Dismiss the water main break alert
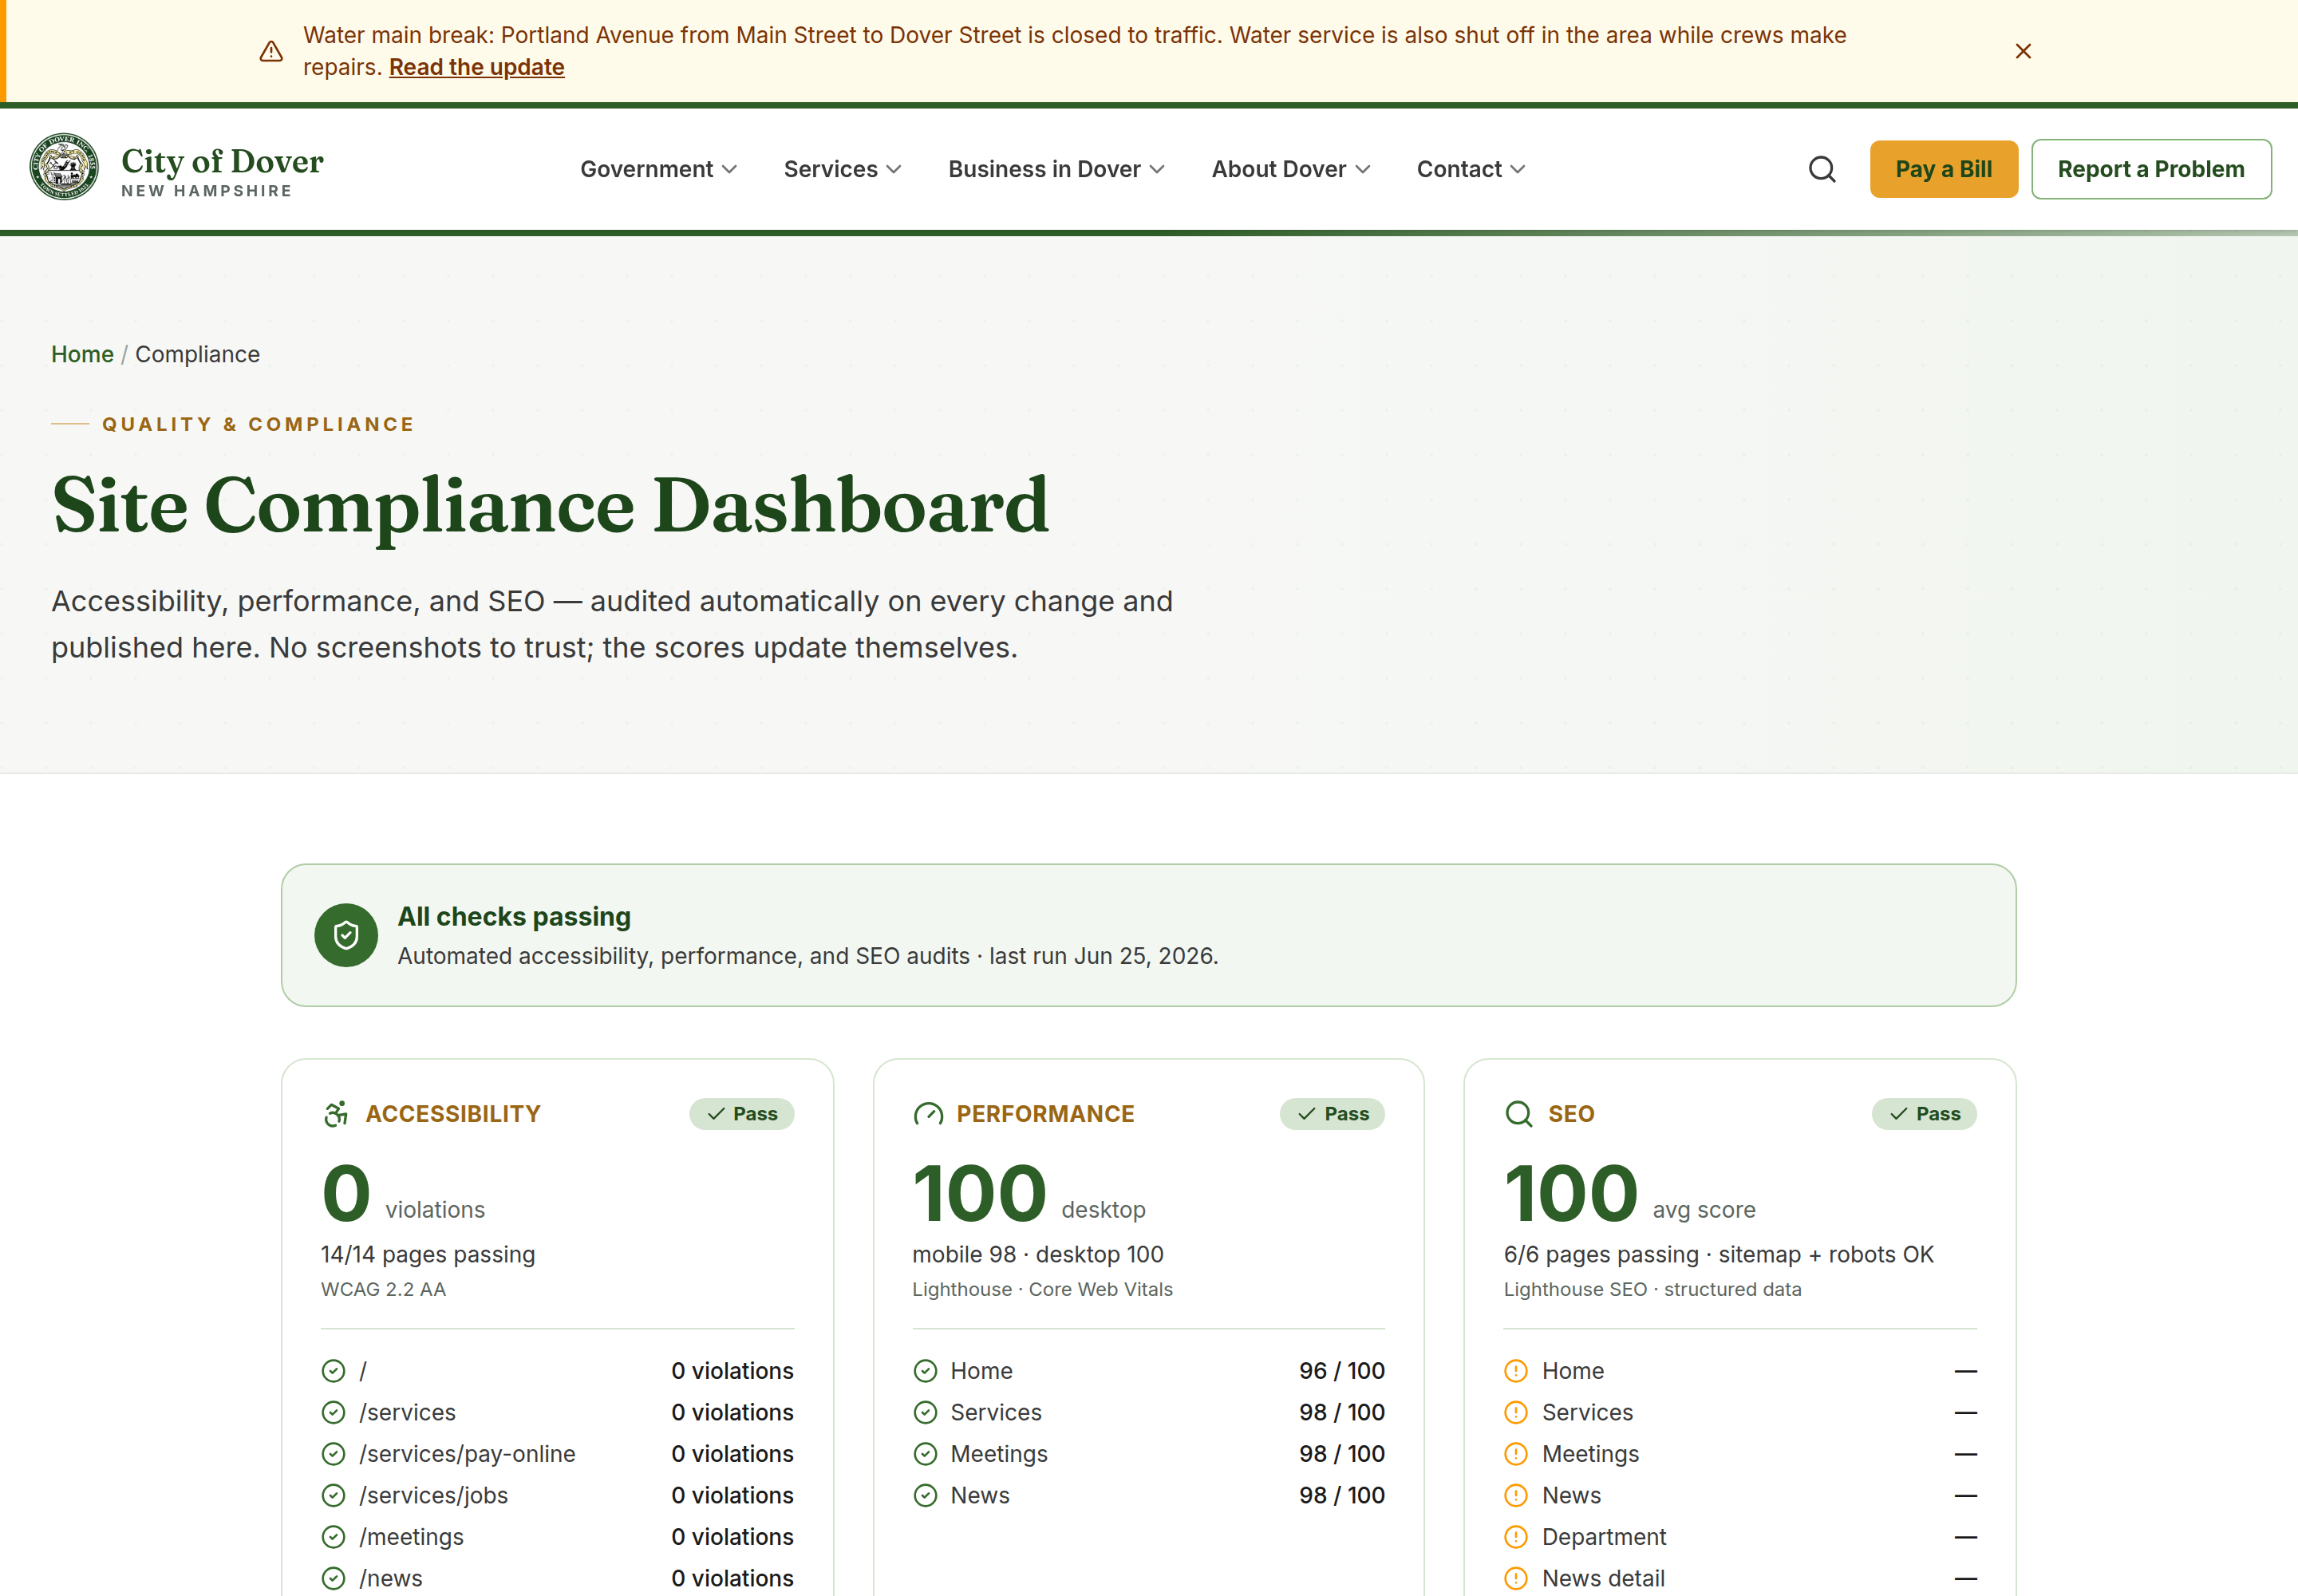 pos(2023,51)
